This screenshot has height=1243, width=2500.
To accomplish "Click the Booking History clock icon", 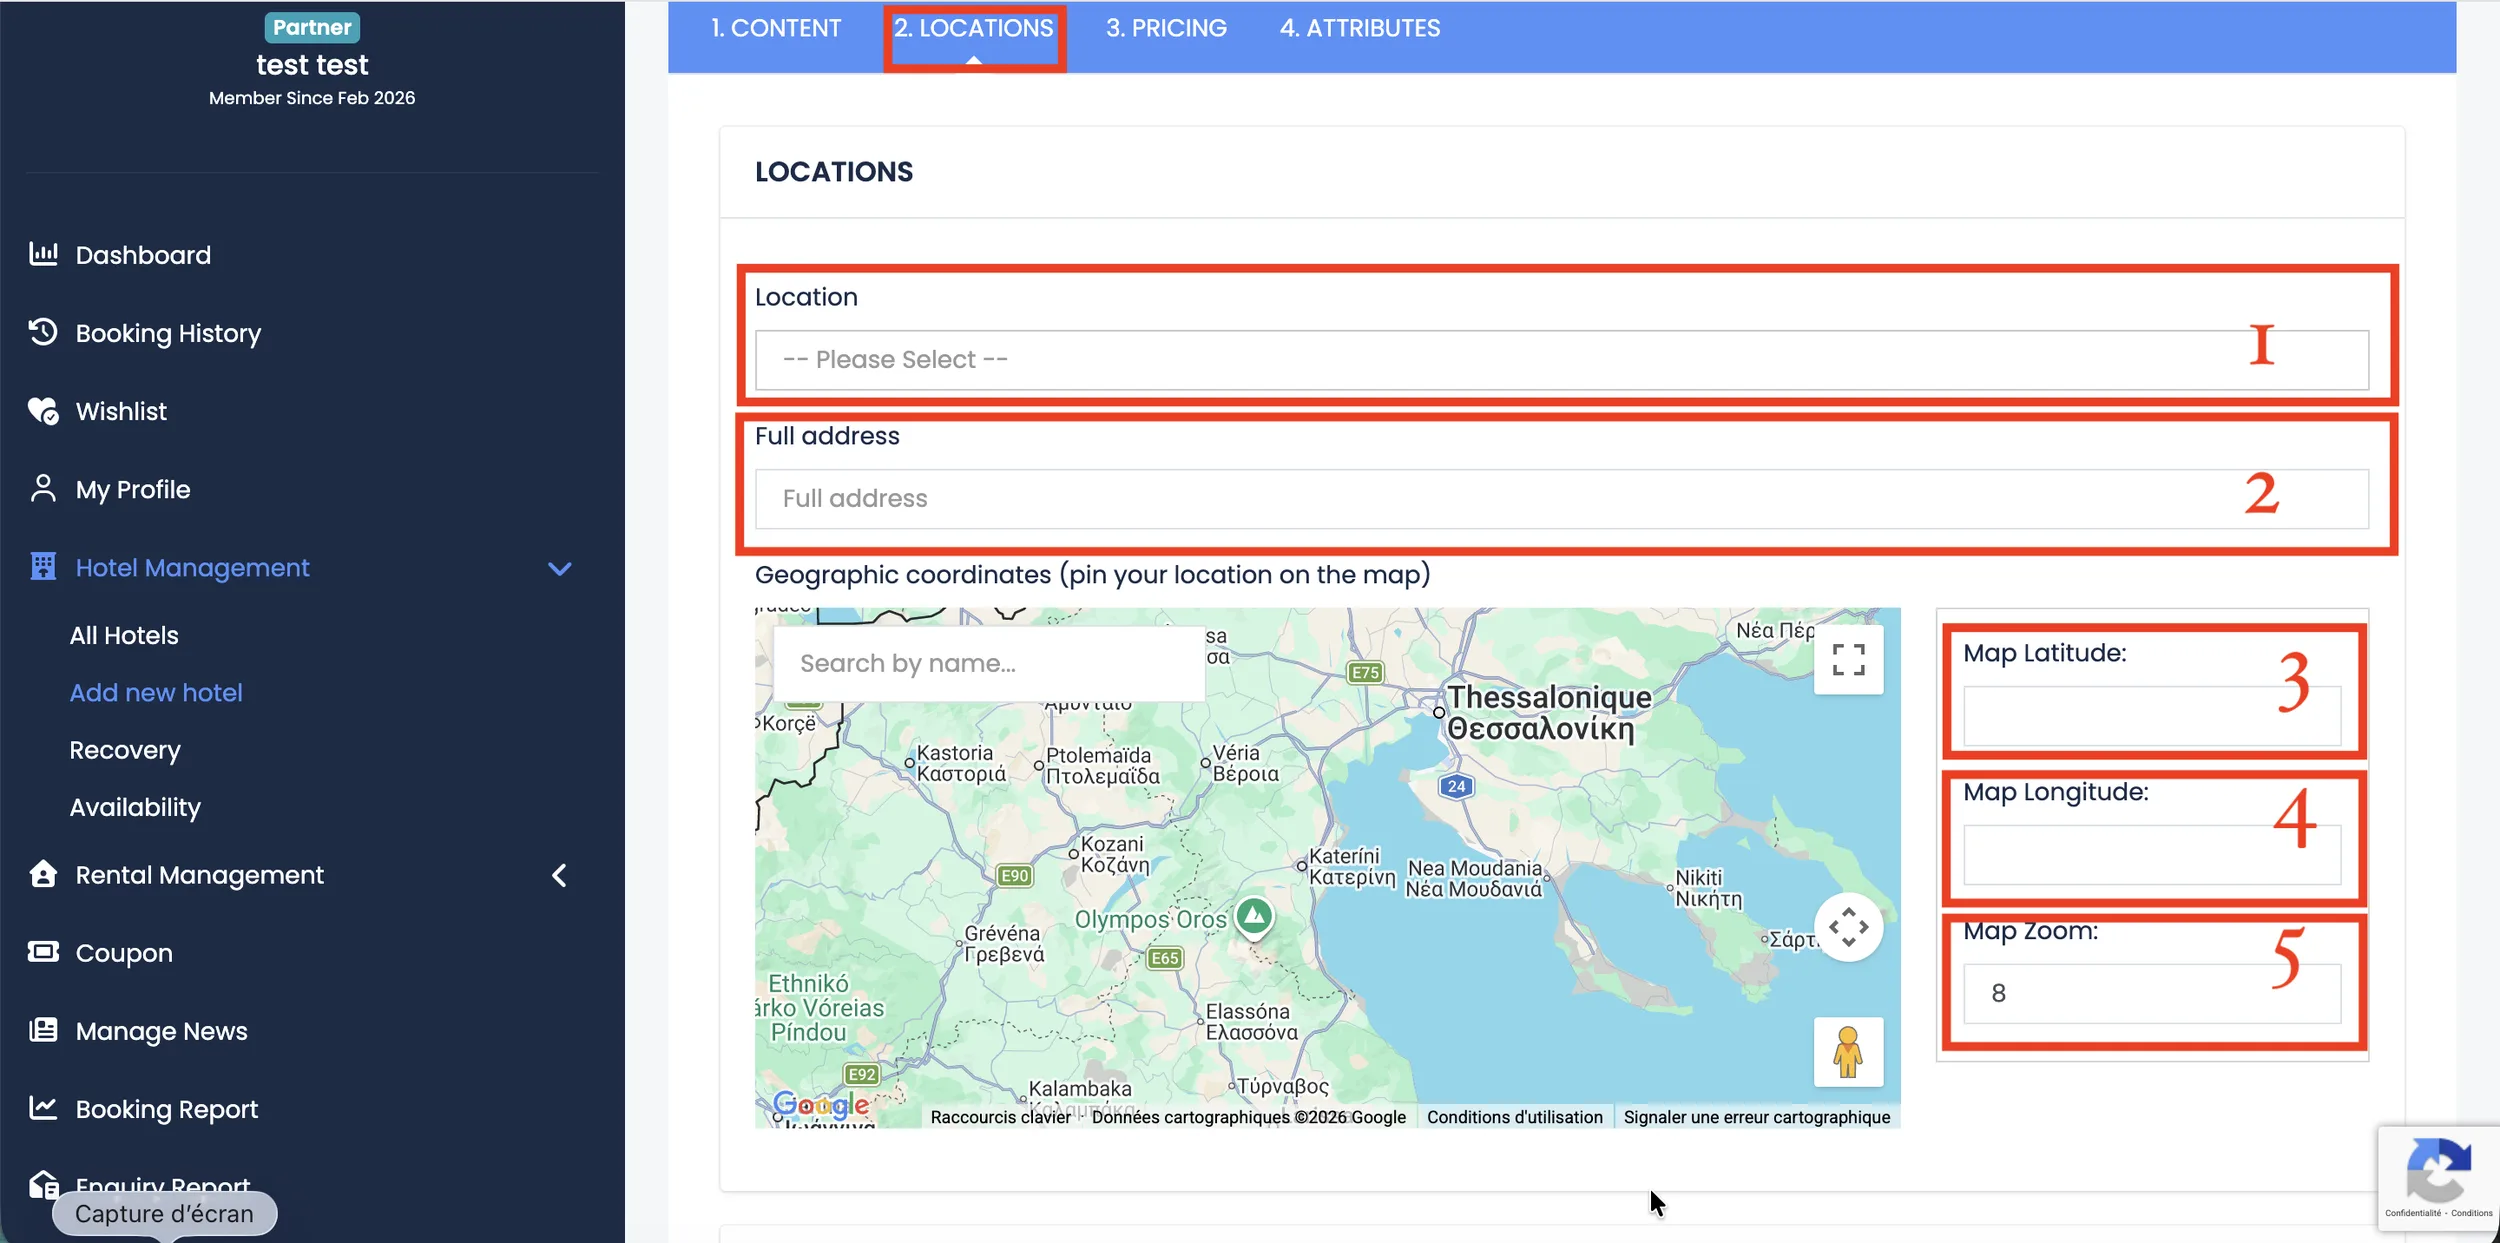I will (43, 332).
